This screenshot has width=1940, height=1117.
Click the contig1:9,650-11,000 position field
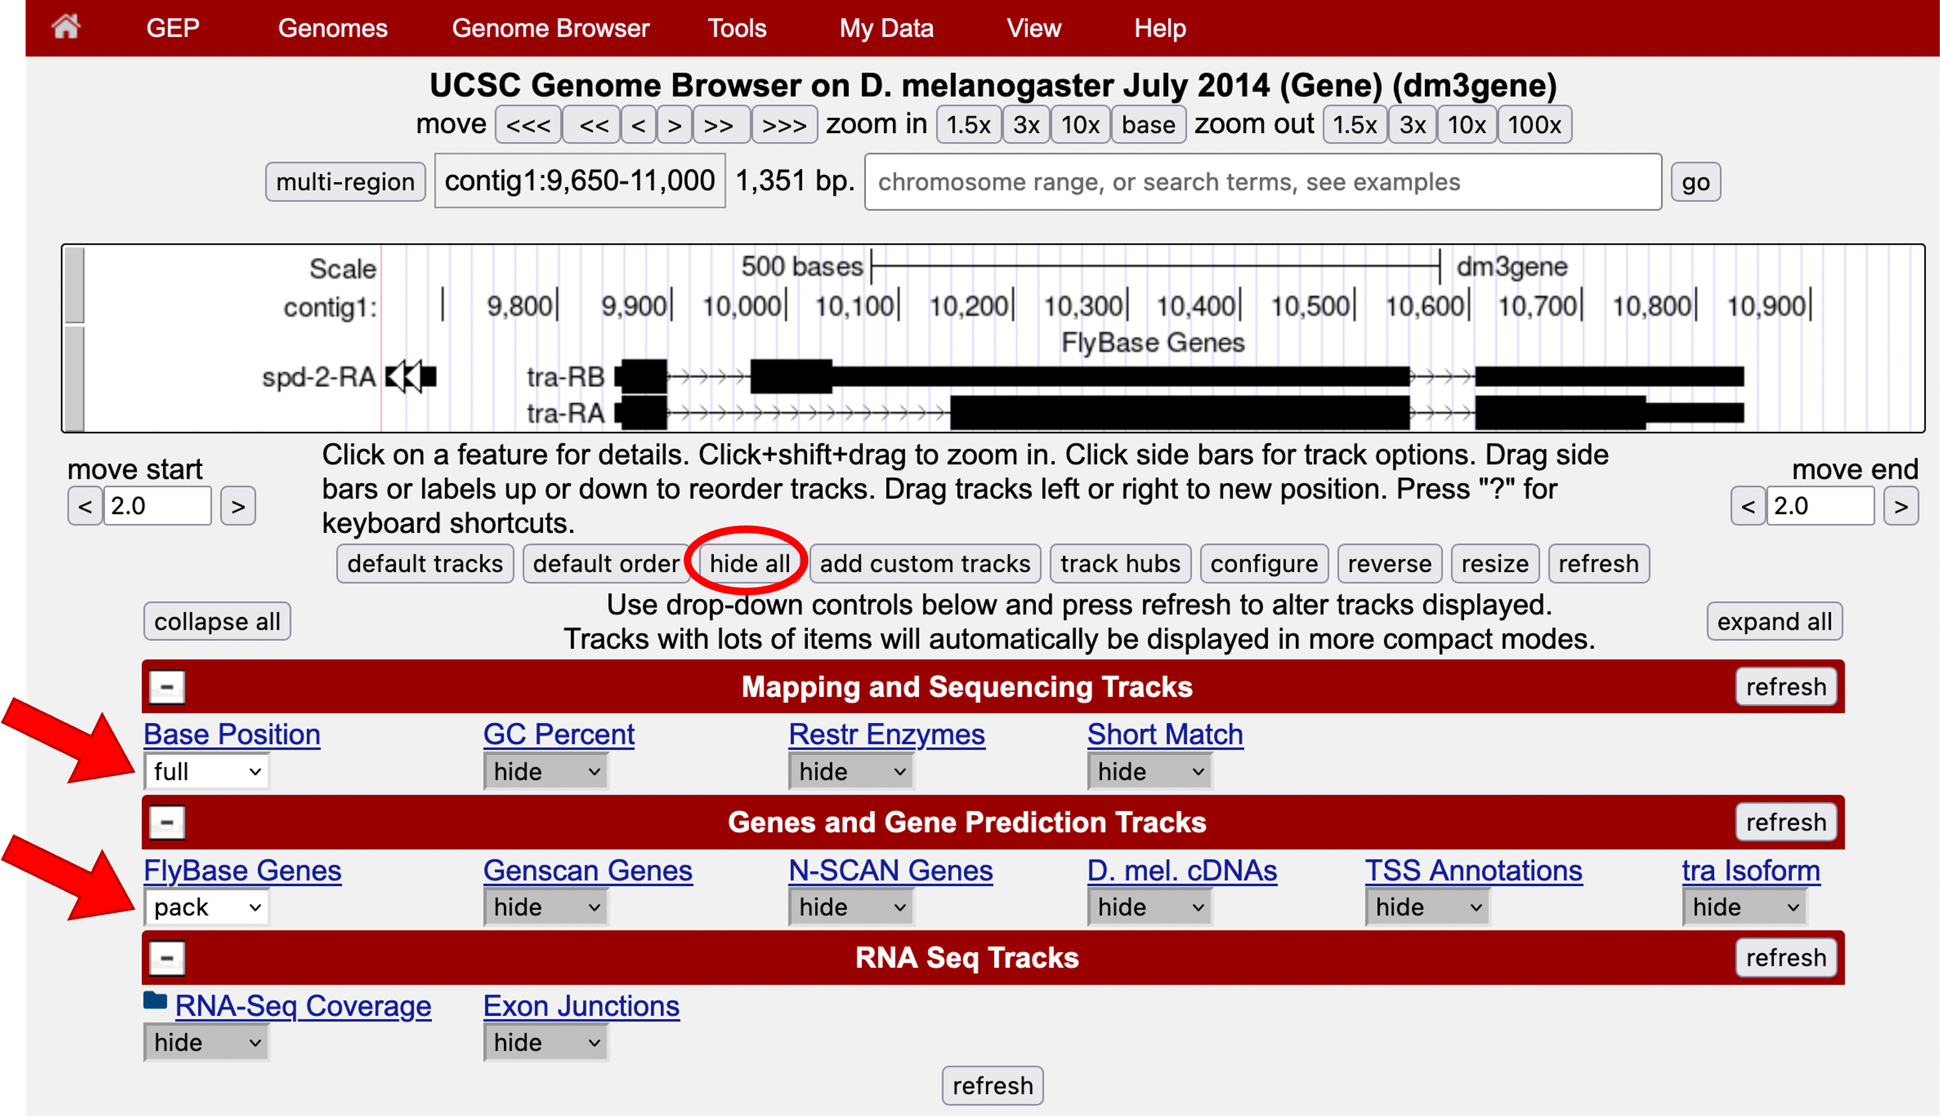[580, 181]
